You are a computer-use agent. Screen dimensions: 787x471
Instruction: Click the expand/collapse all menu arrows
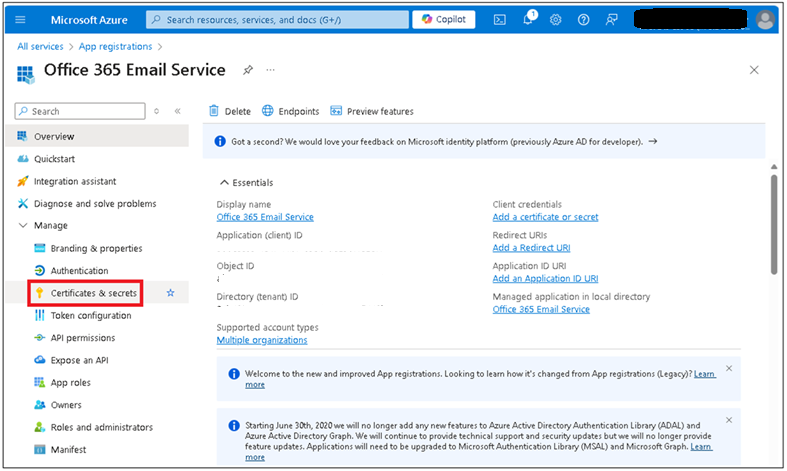(x=157, y=111)
